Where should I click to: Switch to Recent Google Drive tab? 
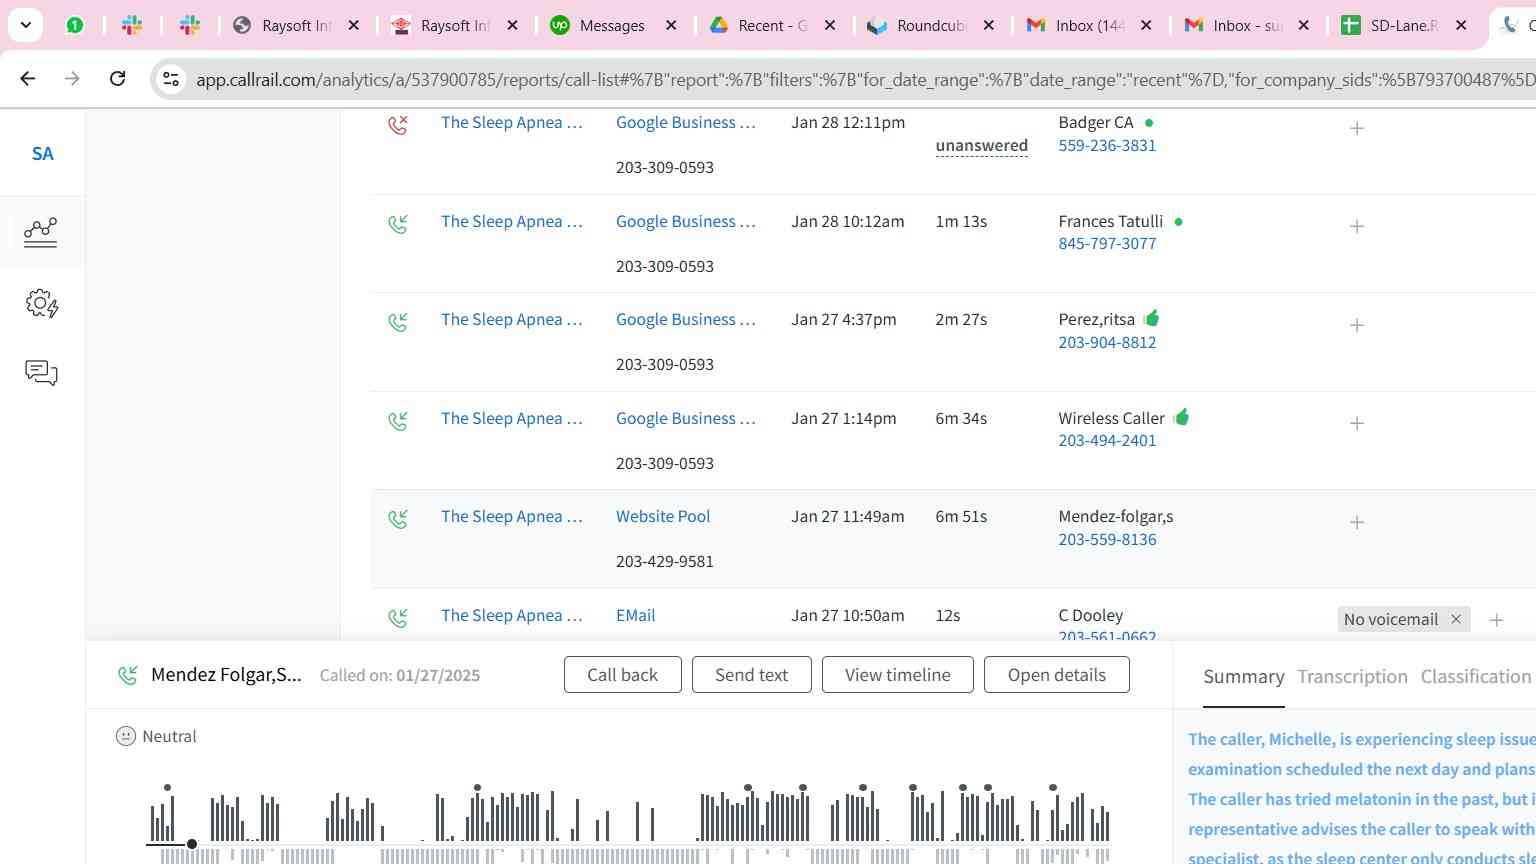tap(772, 26)
